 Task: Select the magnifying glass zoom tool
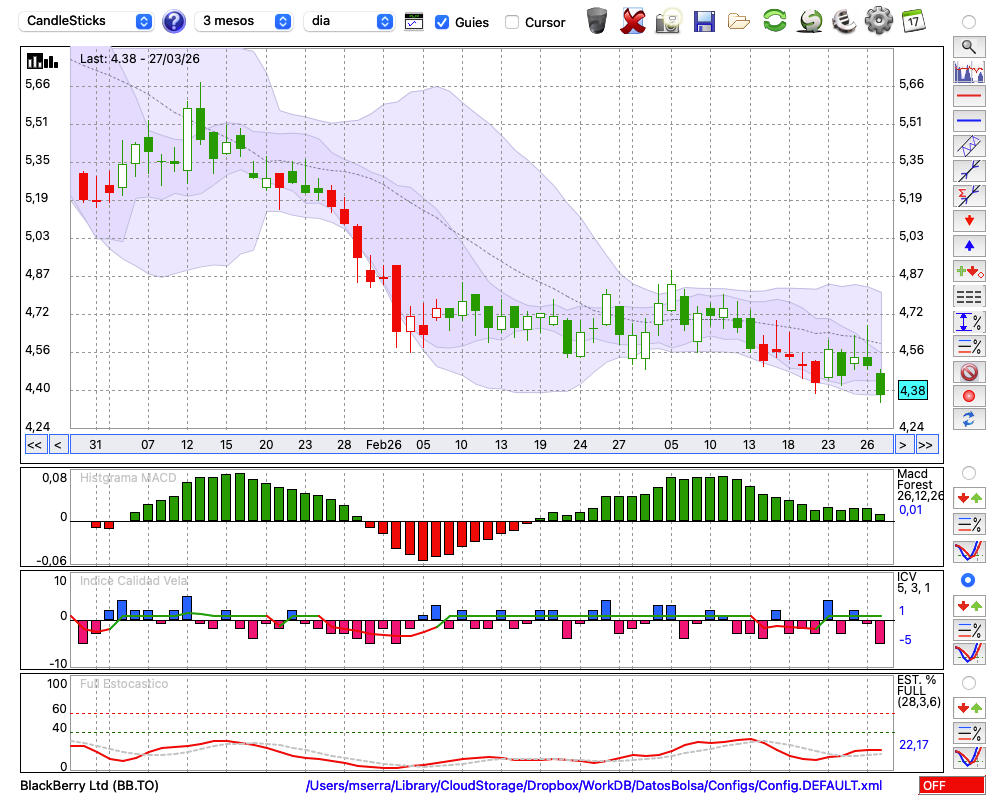tap(969, 47)
